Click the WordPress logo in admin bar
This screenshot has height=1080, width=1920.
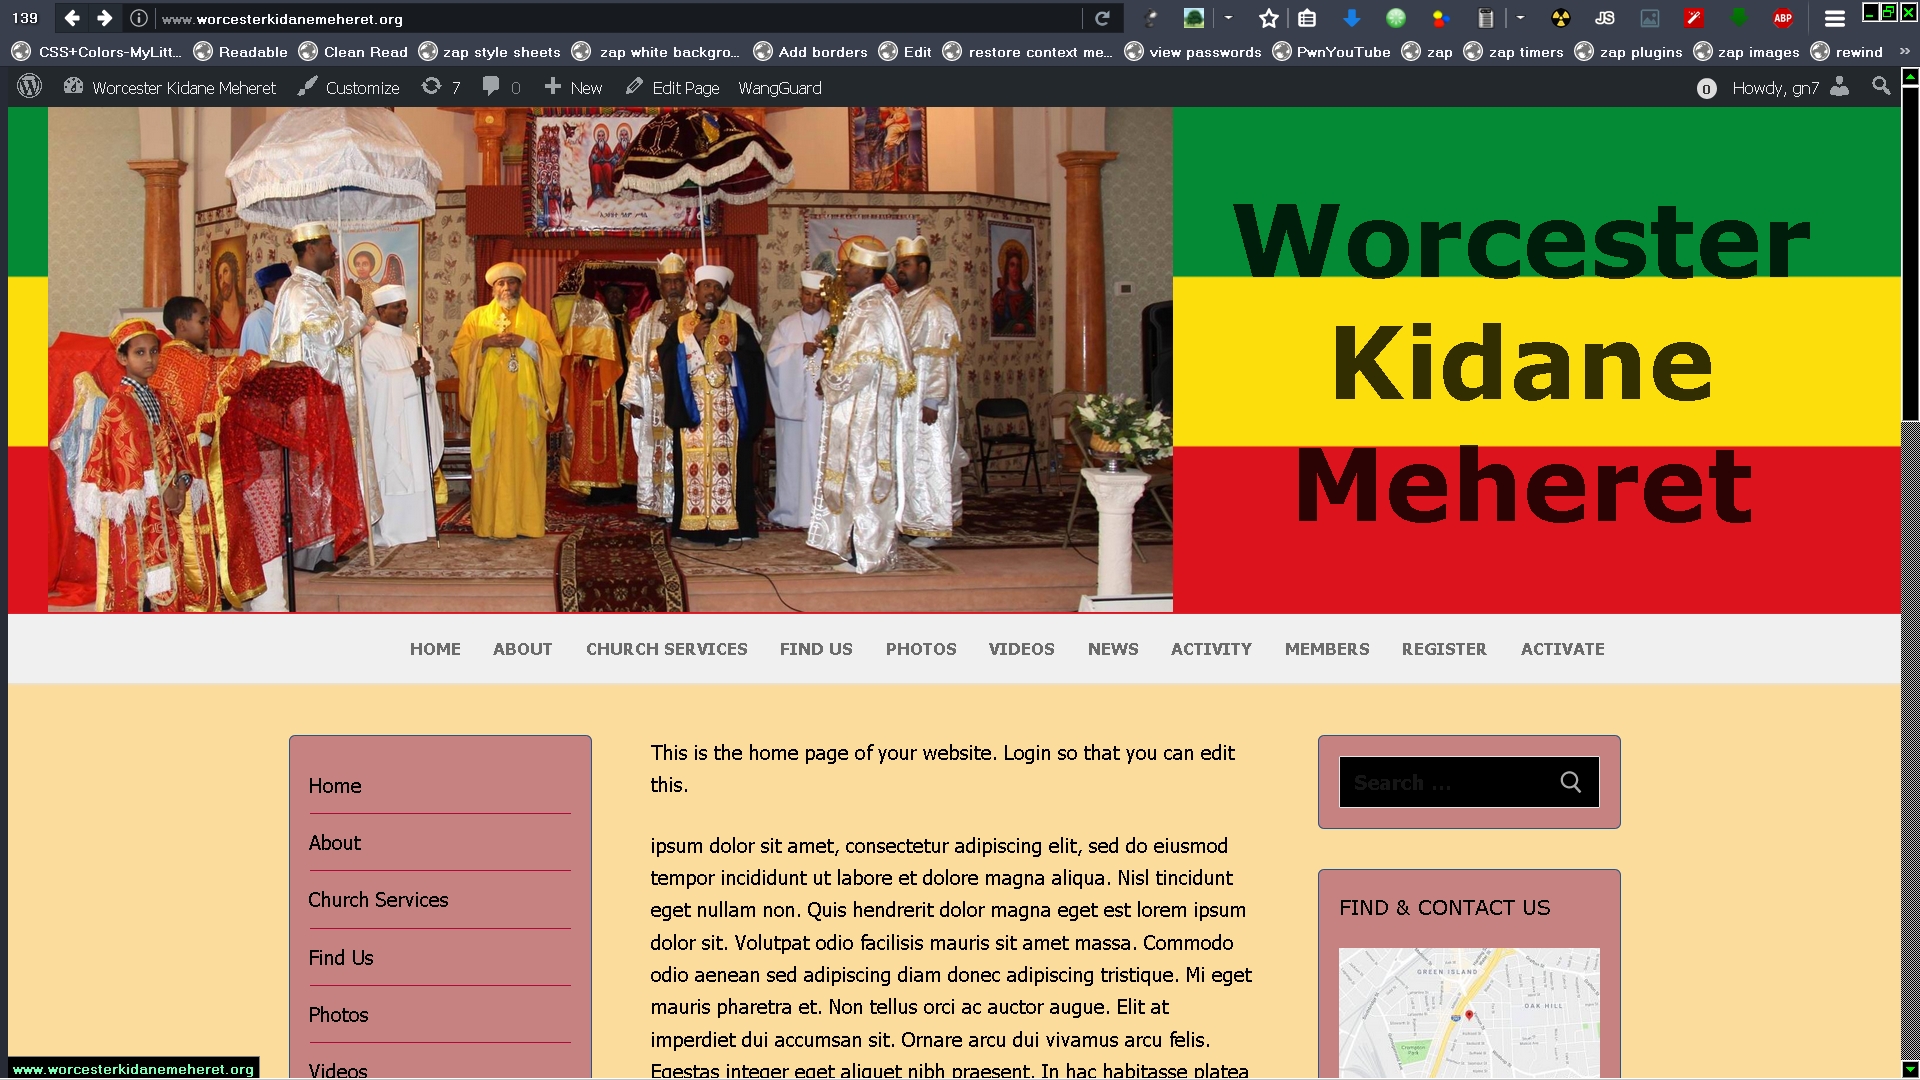coord(30,87)
